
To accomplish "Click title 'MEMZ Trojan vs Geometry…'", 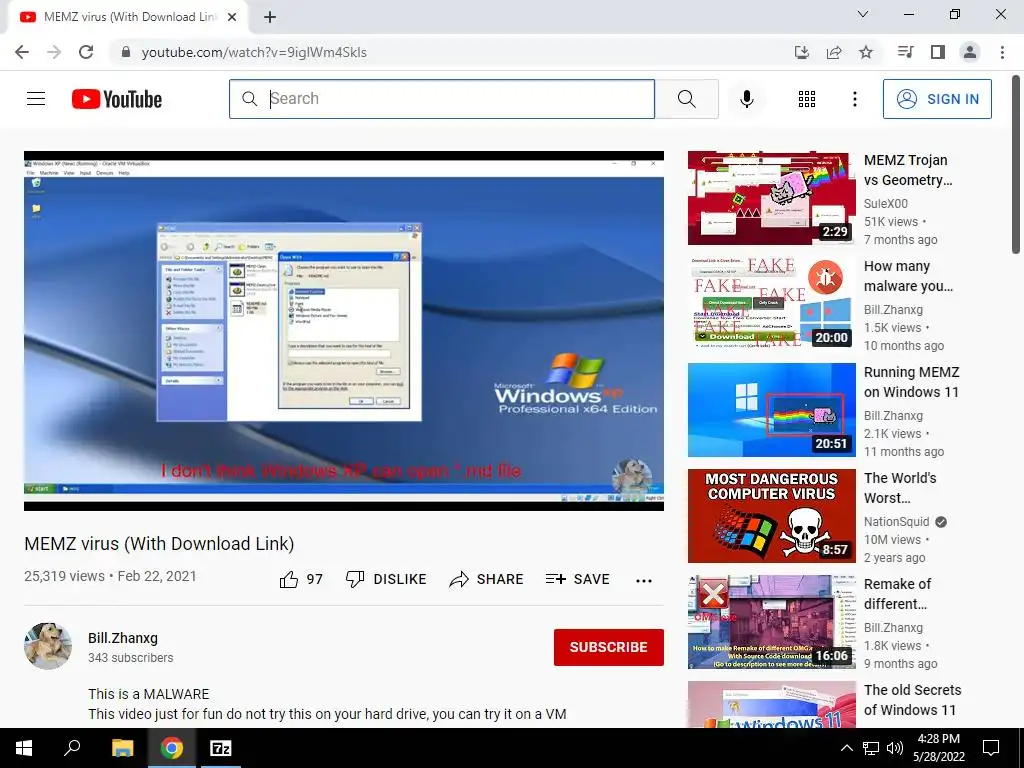I will 908,170.
